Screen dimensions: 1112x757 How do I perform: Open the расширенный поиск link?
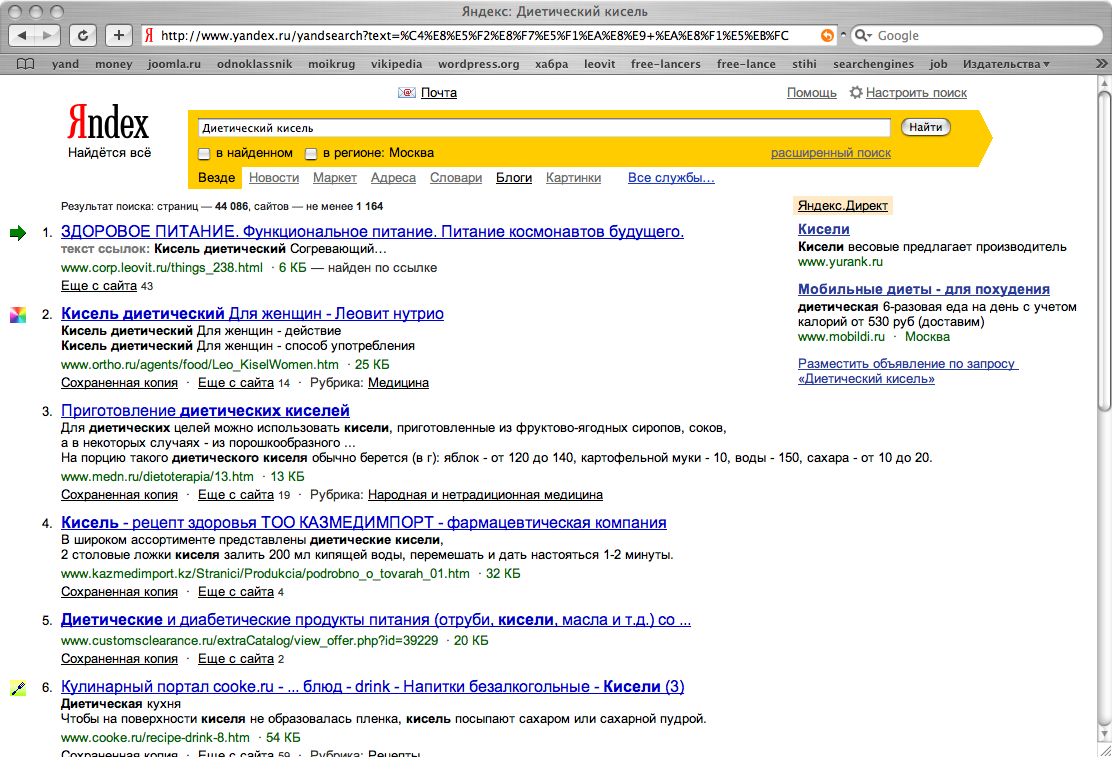coord(830,153)
